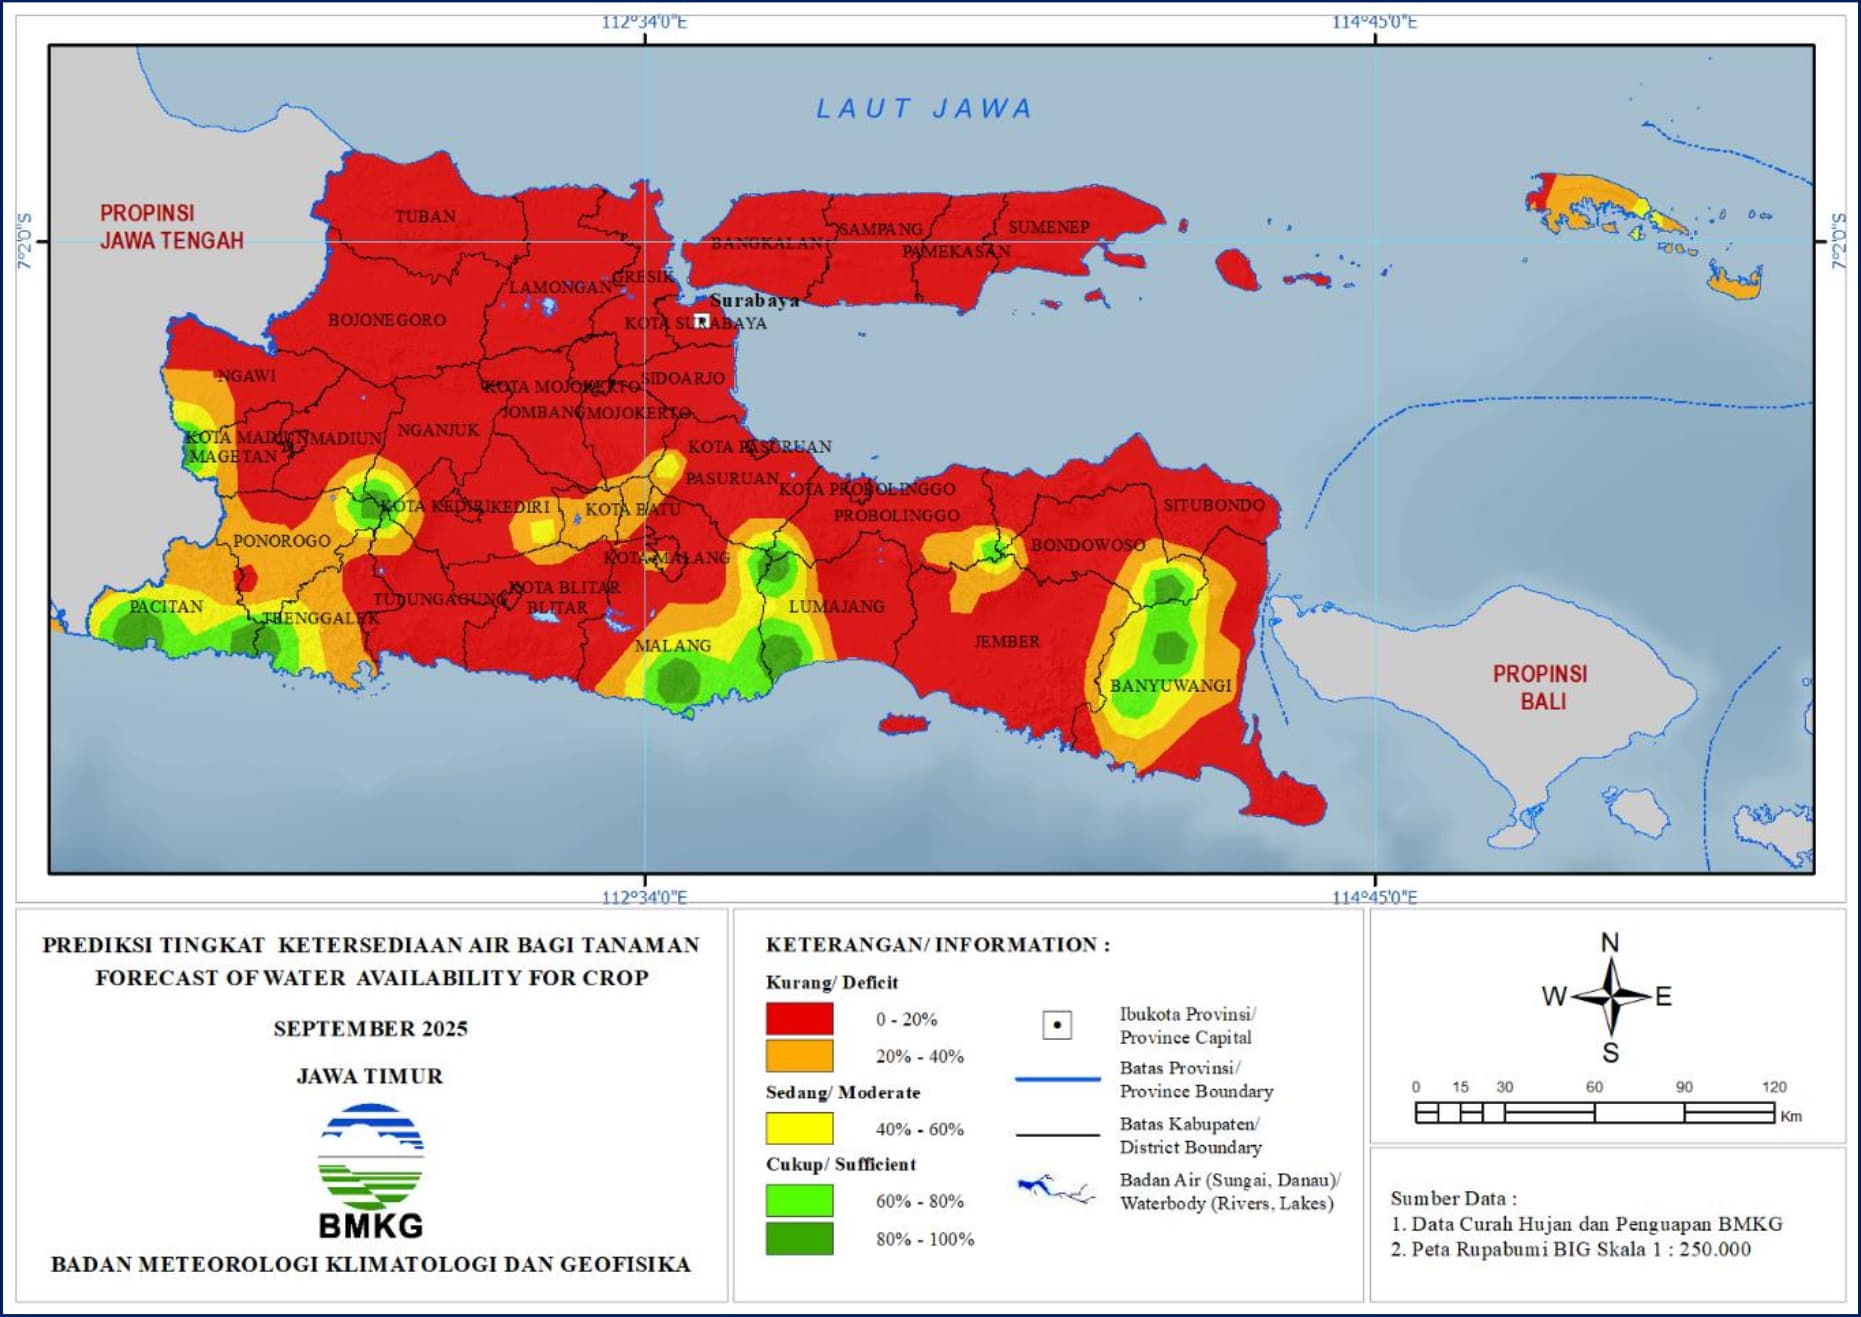
Task: Click the bottom 114°45'0"E longitude label
Action: pyautogui.click(x=1374, y=897)
